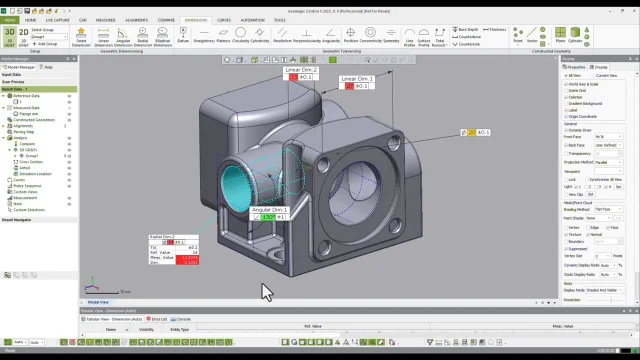This screenshot has height=360, width=640.
Task: Switch to 3D GD&T mode
Action: 9,37
